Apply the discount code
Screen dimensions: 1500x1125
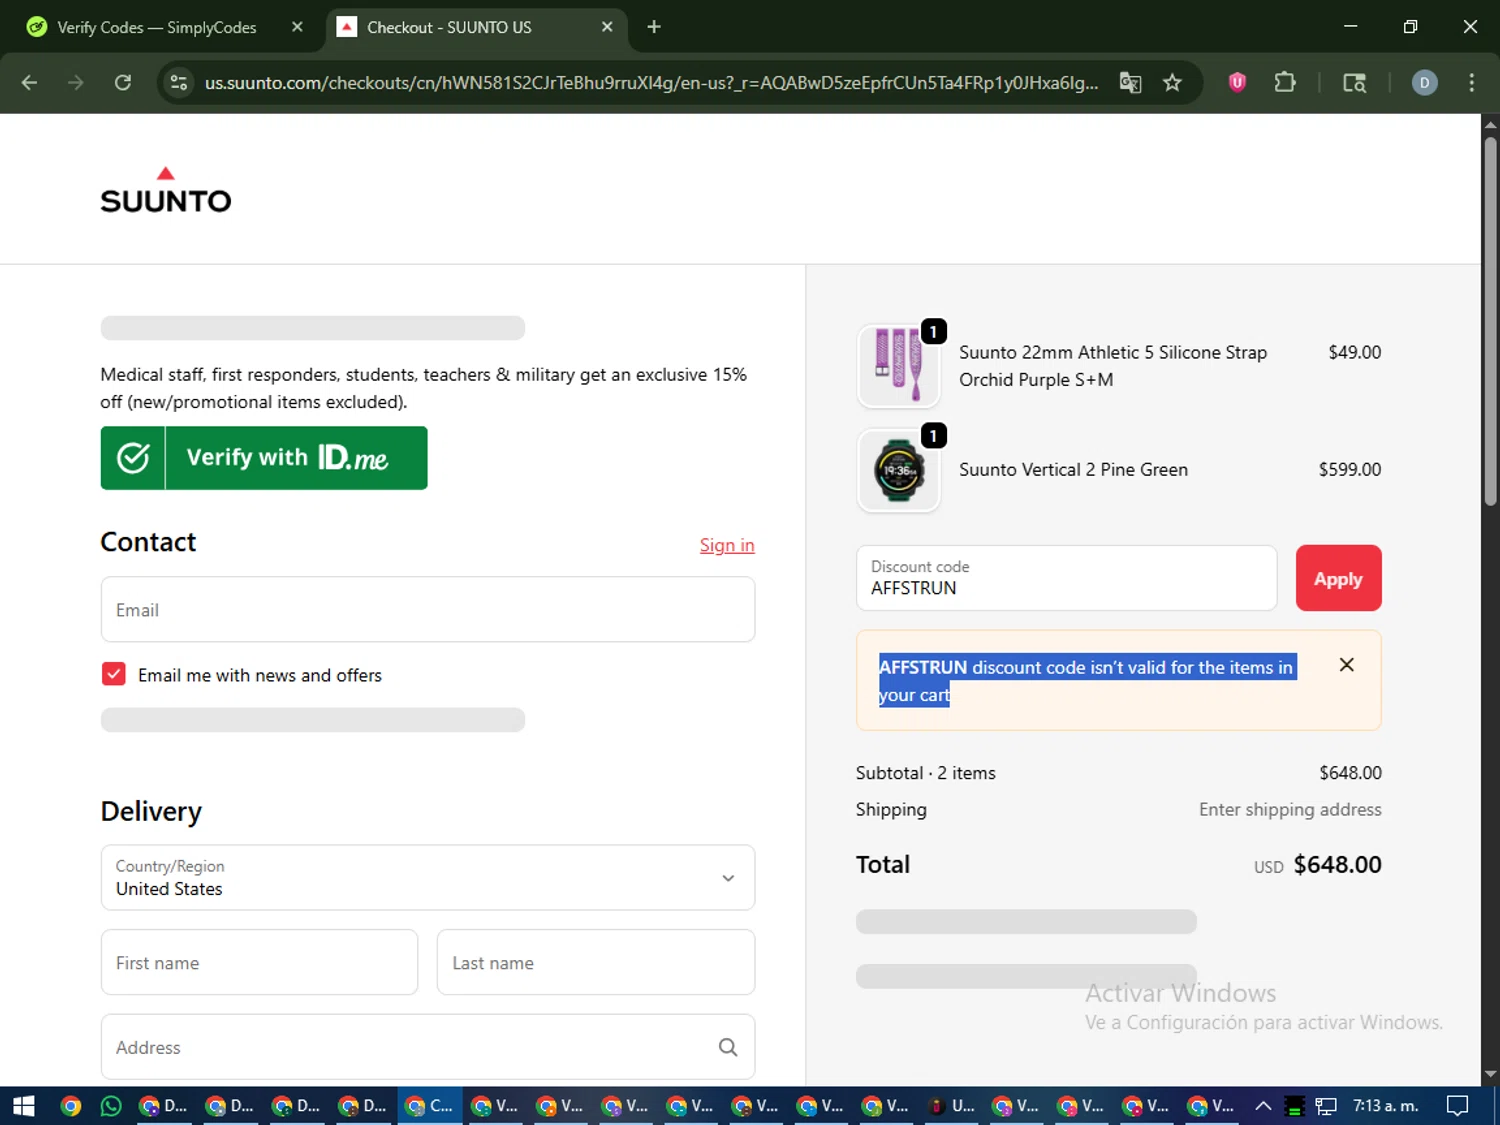pyautogui.click(x=1338, y=578)
